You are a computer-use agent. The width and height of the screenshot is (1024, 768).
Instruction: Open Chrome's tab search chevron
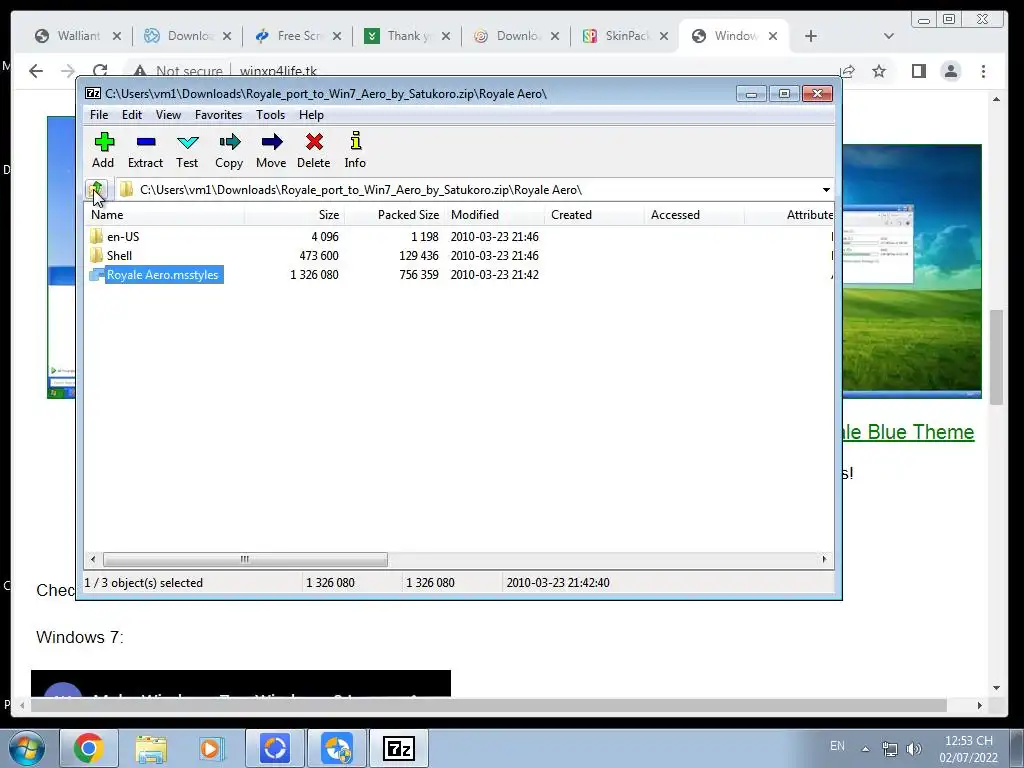(x=889, y=36)
